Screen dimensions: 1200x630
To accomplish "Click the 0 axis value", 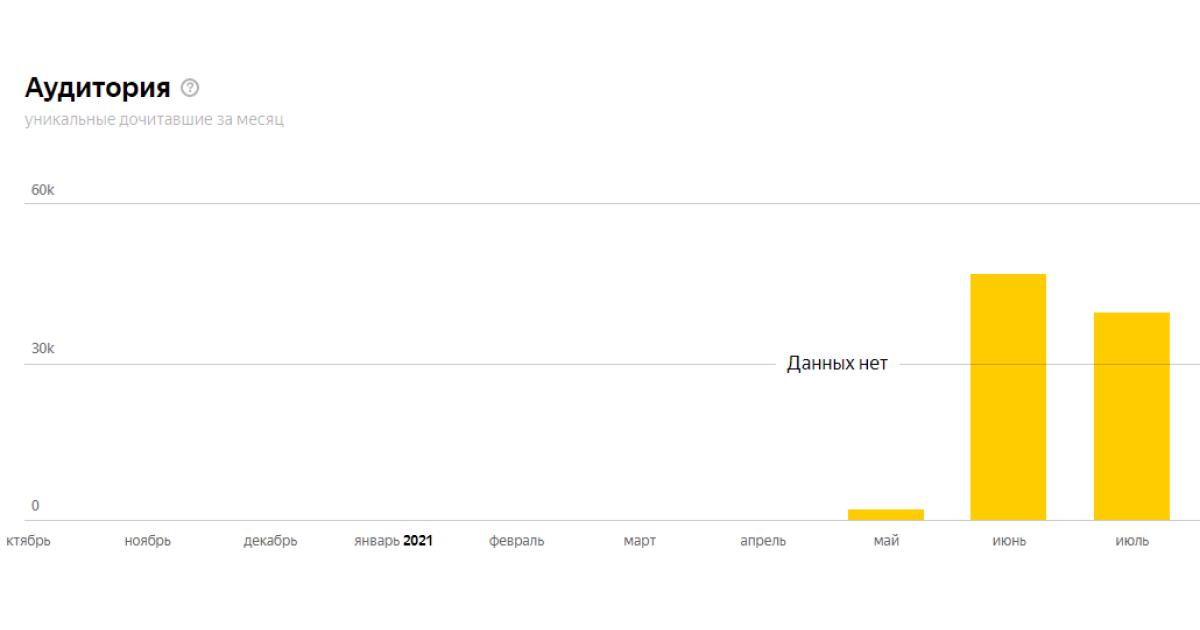I will (x=36, y=506).
